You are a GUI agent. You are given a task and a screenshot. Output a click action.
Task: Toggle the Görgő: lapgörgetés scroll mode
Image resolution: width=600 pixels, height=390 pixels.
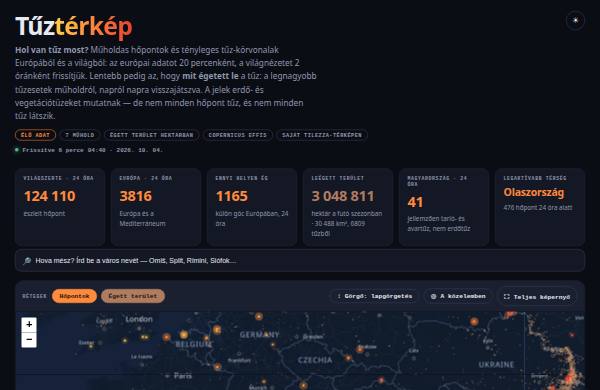(x=375, y=296)
